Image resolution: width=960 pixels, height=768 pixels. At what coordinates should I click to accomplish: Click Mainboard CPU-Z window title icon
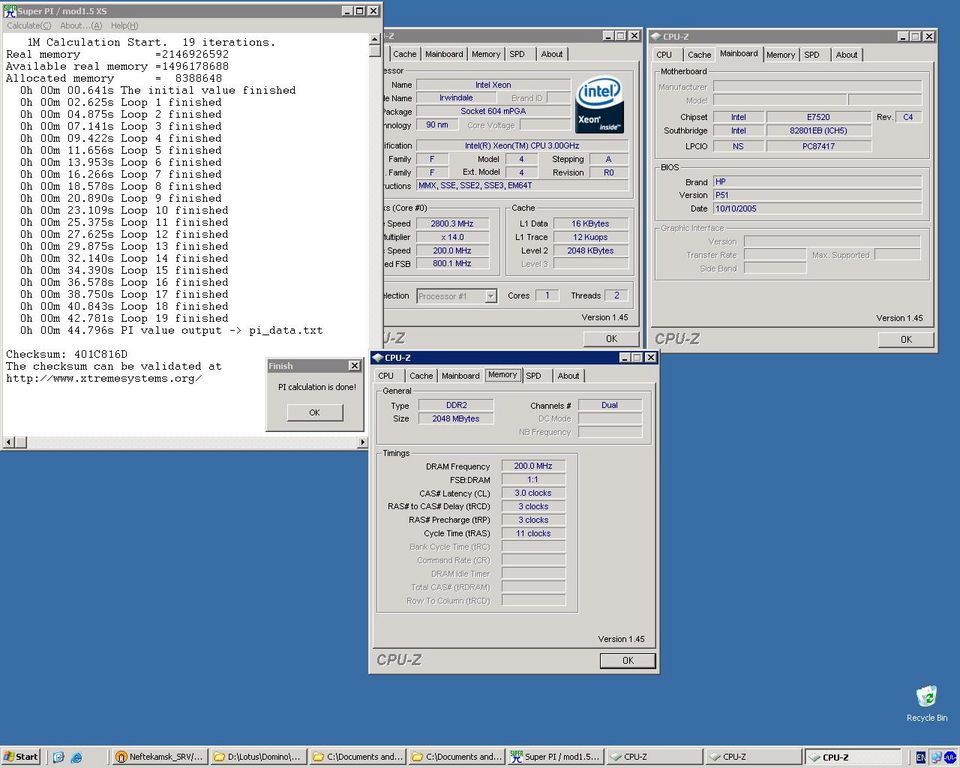pos(656,37)
